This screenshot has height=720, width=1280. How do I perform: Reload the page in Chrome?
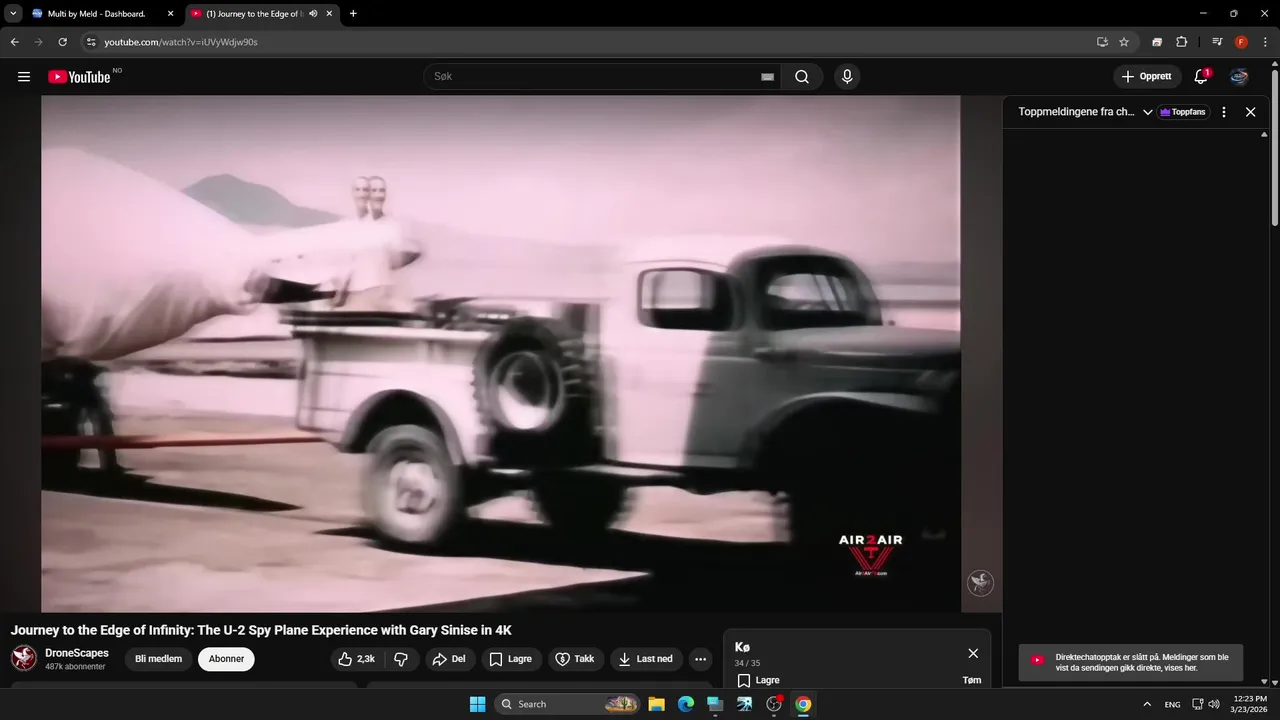[62, 42]
